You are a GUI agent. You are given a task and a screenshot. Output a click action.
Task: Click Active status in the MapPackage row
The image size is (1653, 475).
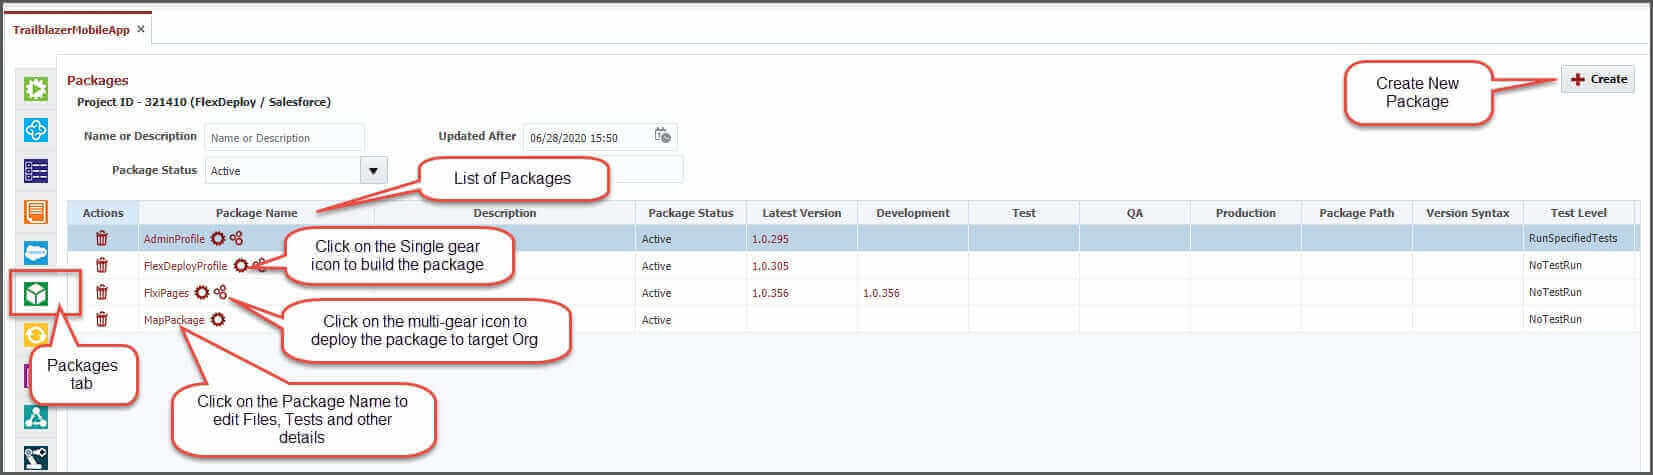[x=657, y=320]
